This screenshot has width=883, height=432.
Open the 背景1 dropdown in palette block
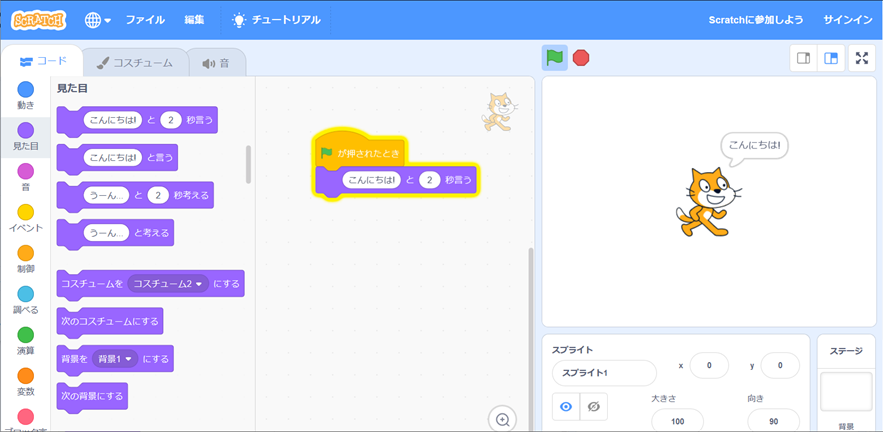pyautogui.click(x=115, y=359)
